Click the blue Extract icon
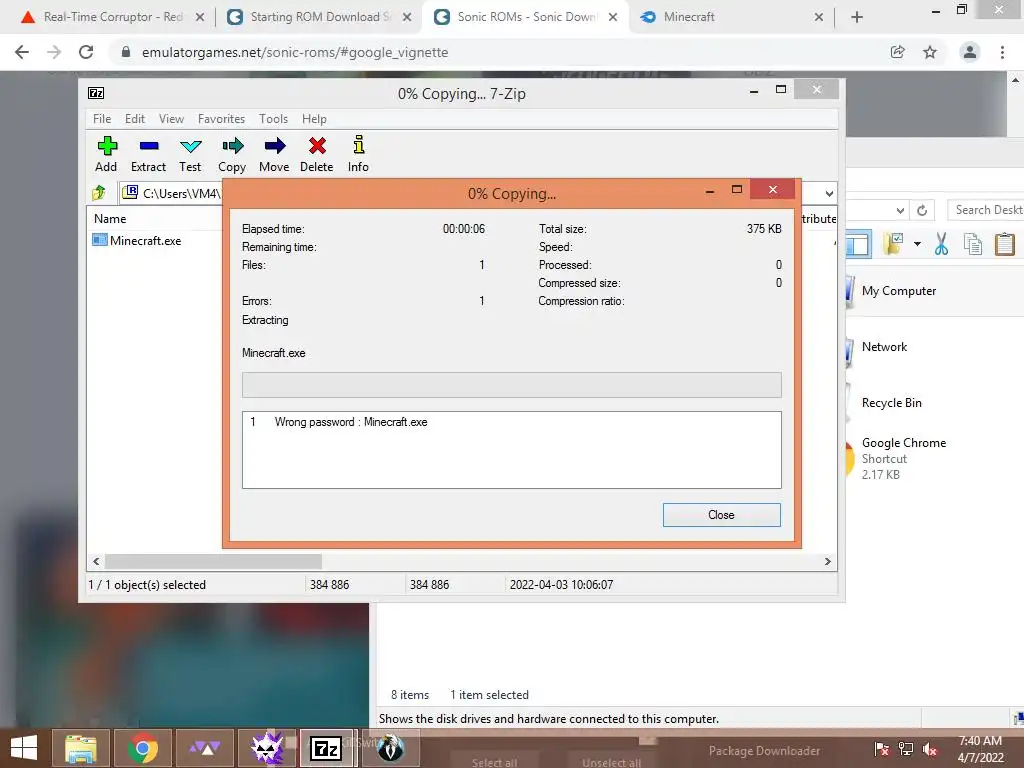This screenshot has width=1024, height=768. [149, 146]
